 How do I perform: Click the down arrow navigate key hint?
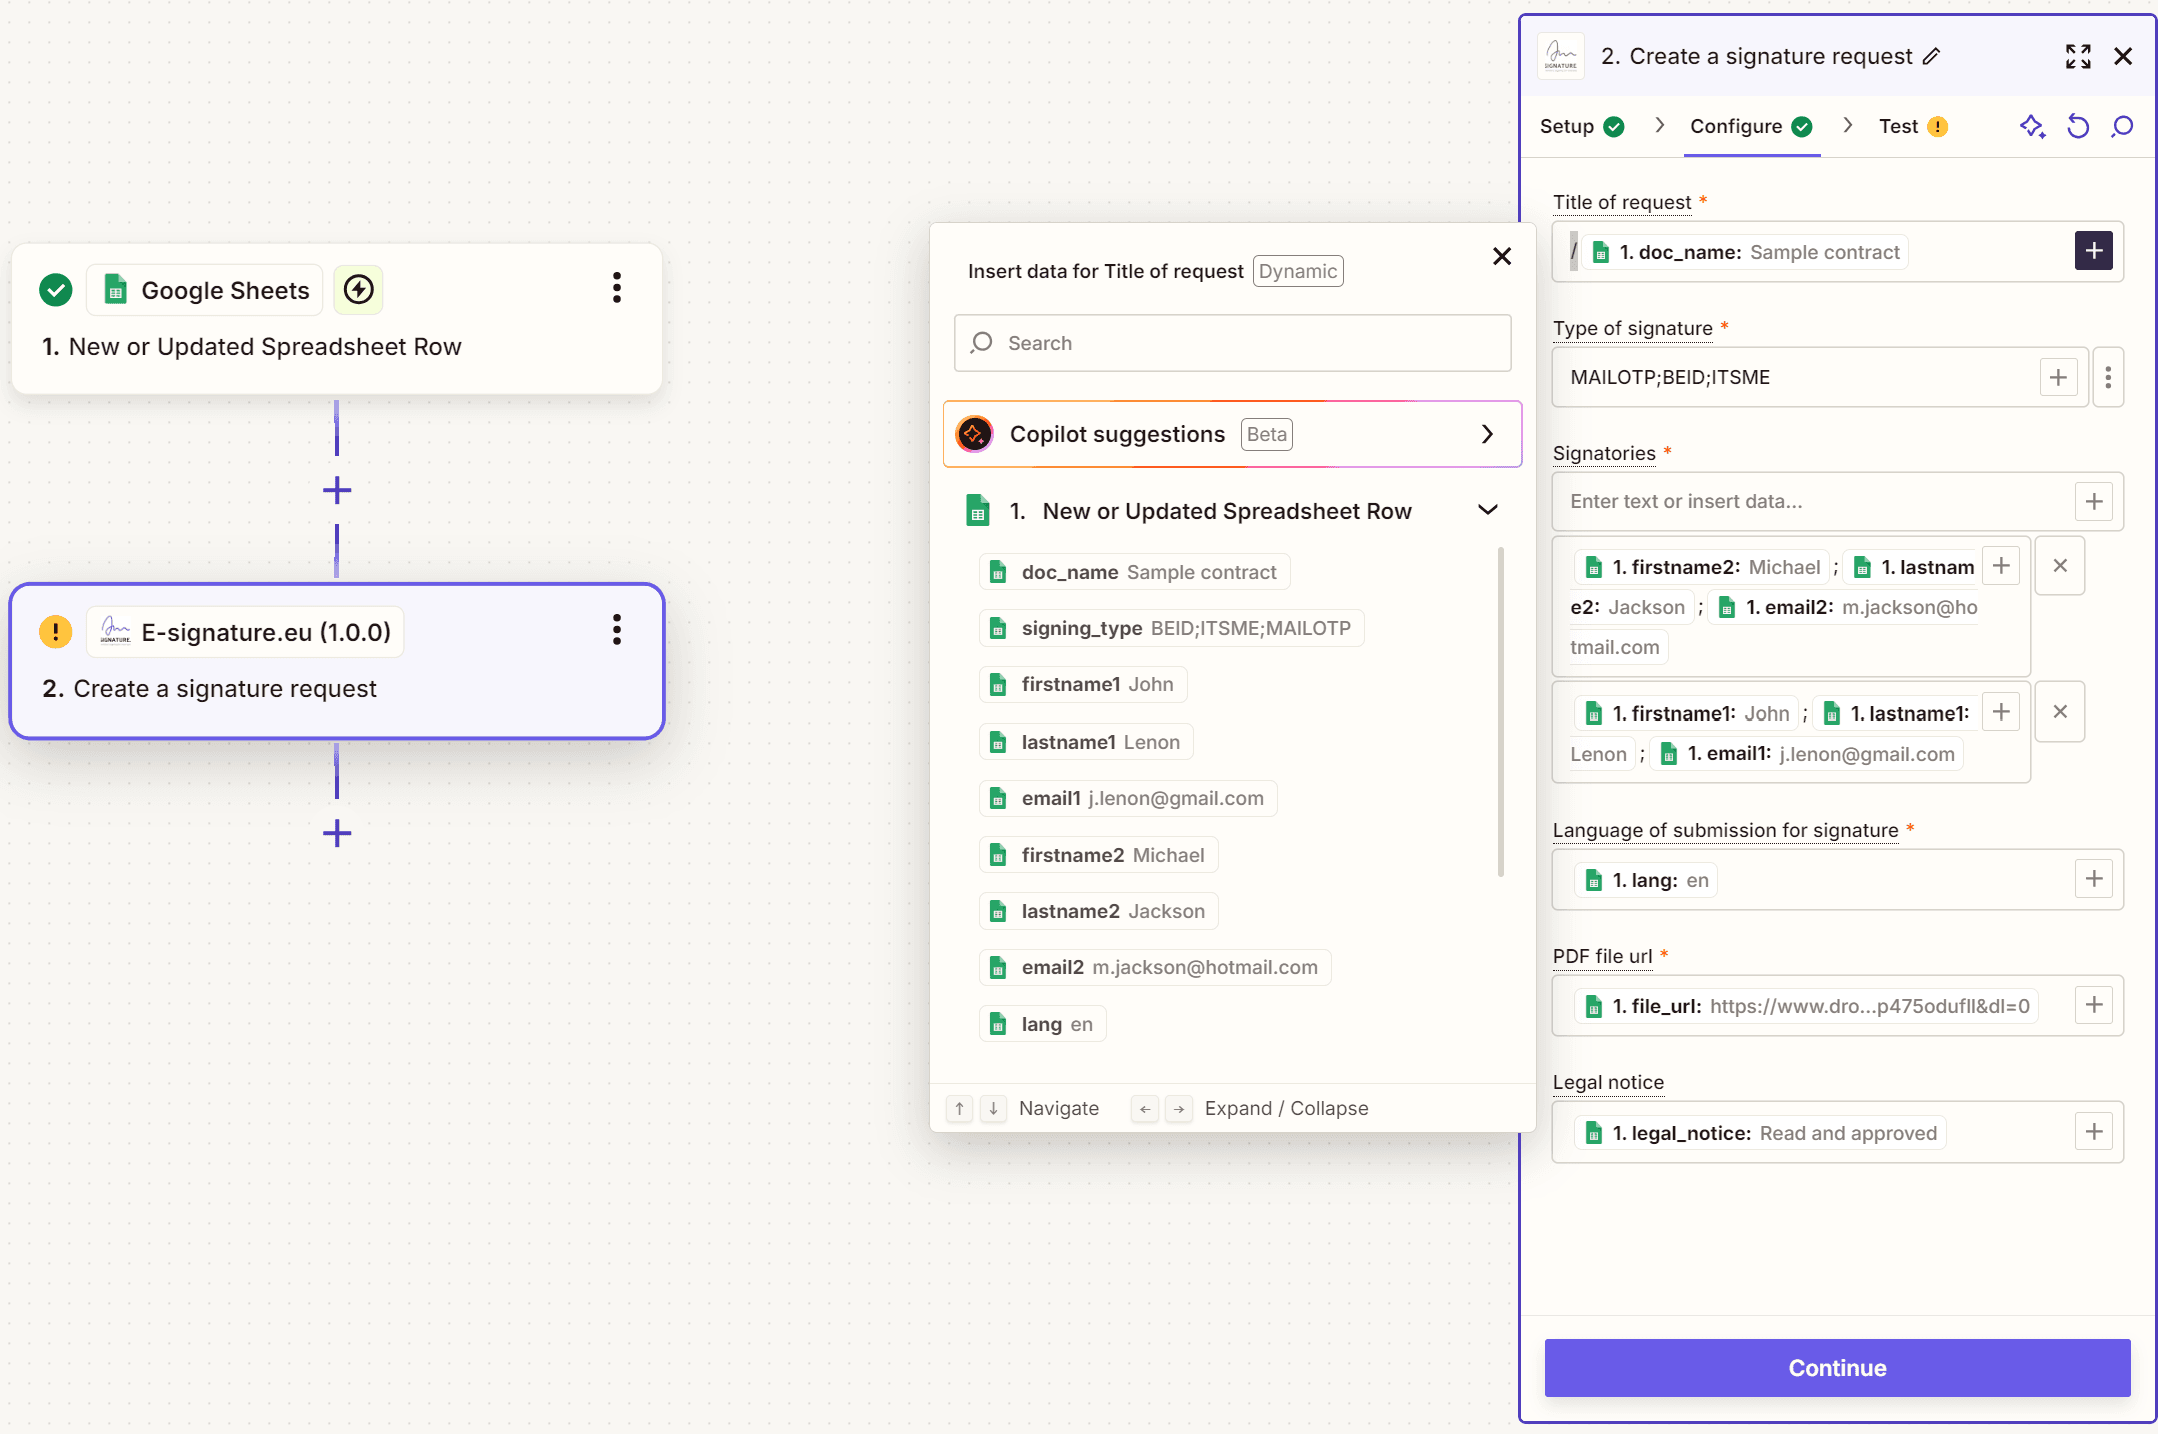coord(993,1109)
